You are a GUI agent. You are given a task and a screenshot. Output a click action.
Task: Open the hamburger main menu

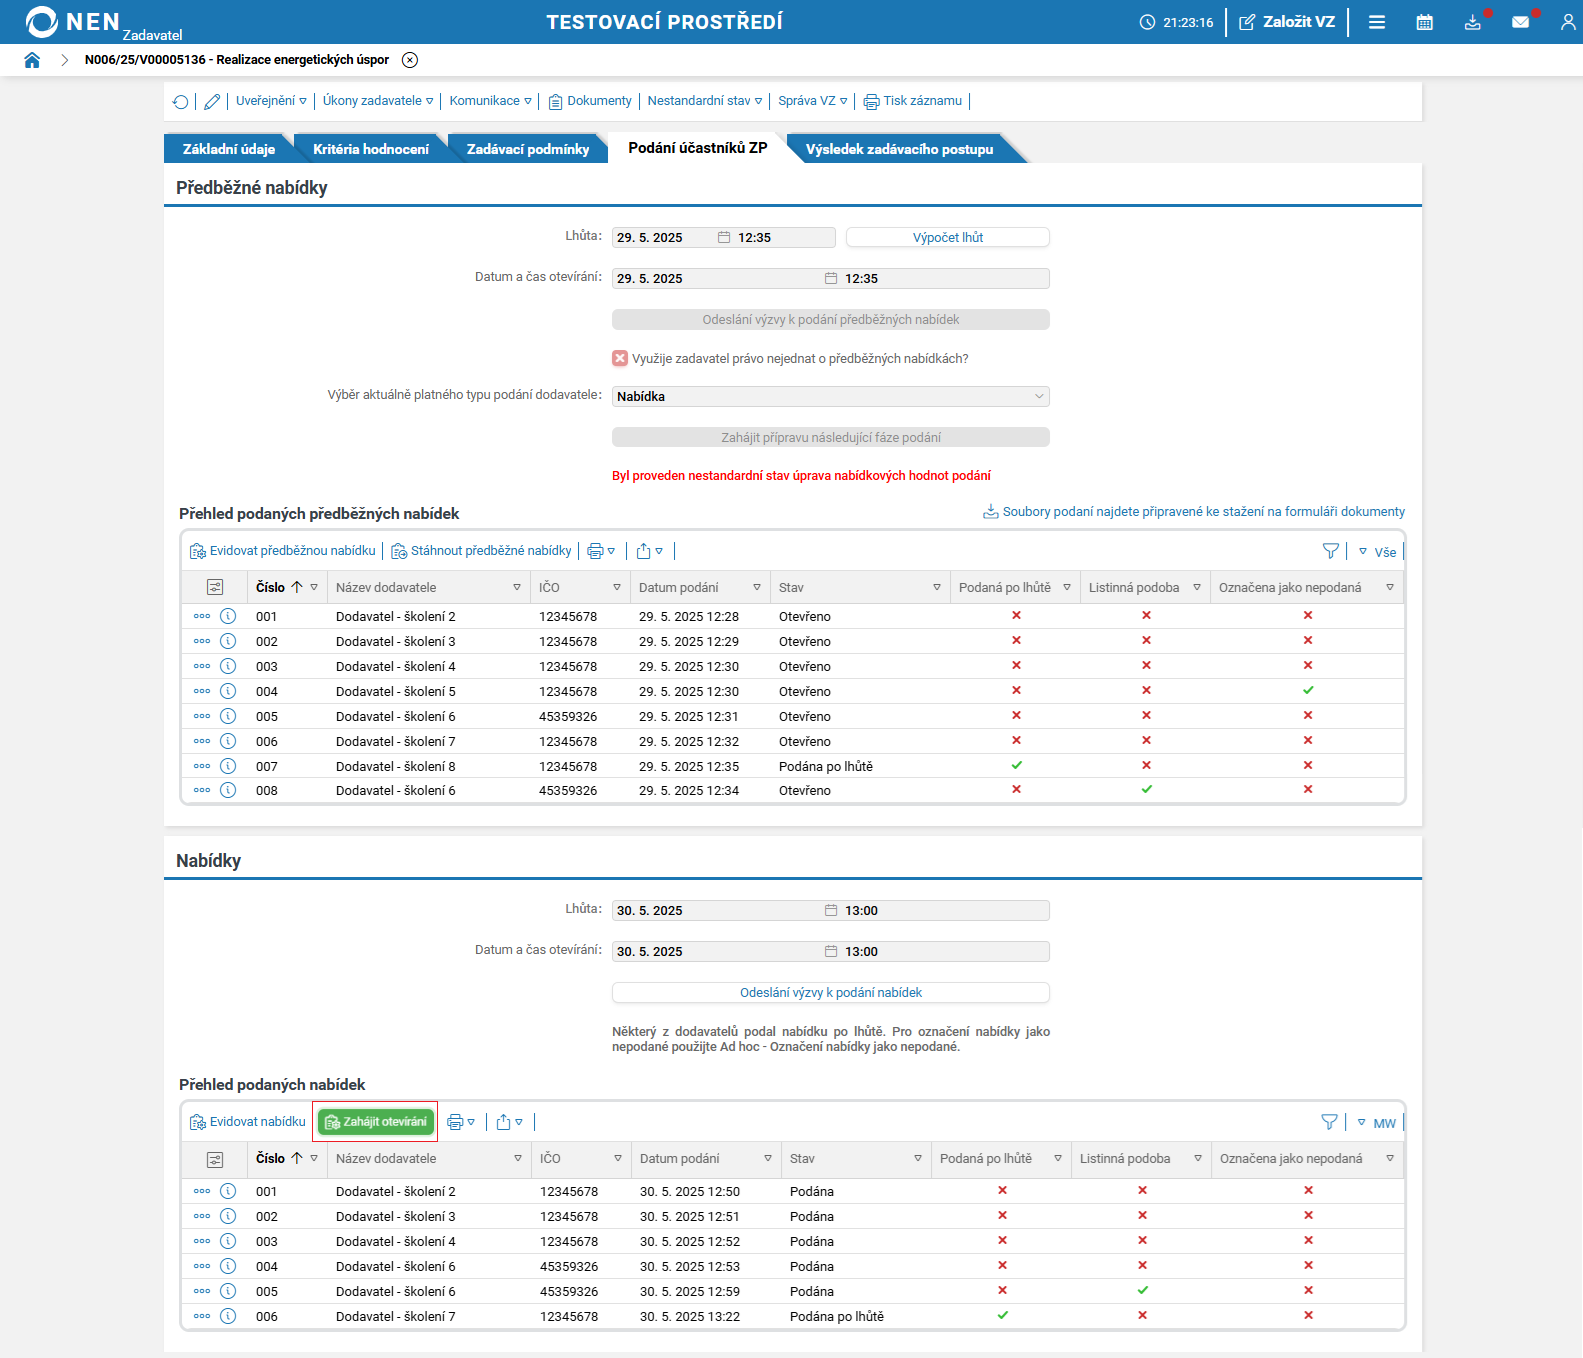[x=1377, y=22]
